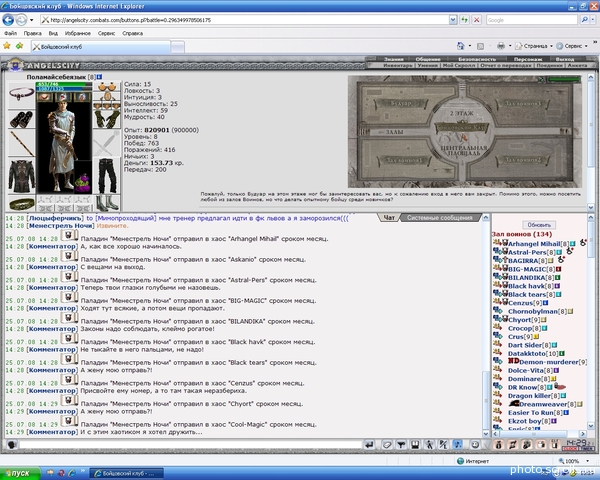Click the dark armor jacket slot

22,176
